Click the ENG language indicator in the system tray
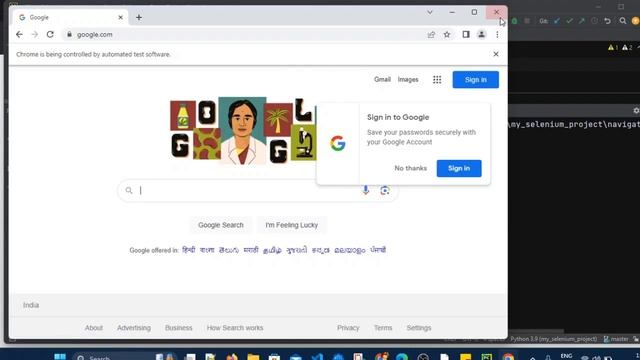This screenshot has height=360, width=640. (x=566, y=356)
